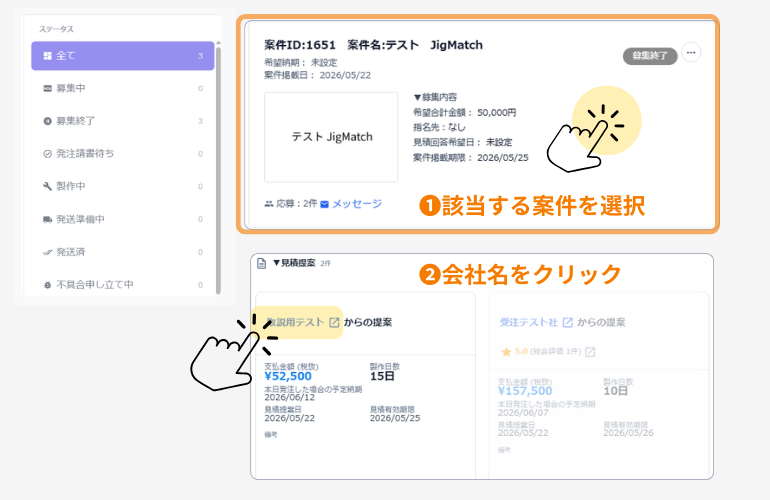Open the 受注テスト社 company link

pos(529,322)
